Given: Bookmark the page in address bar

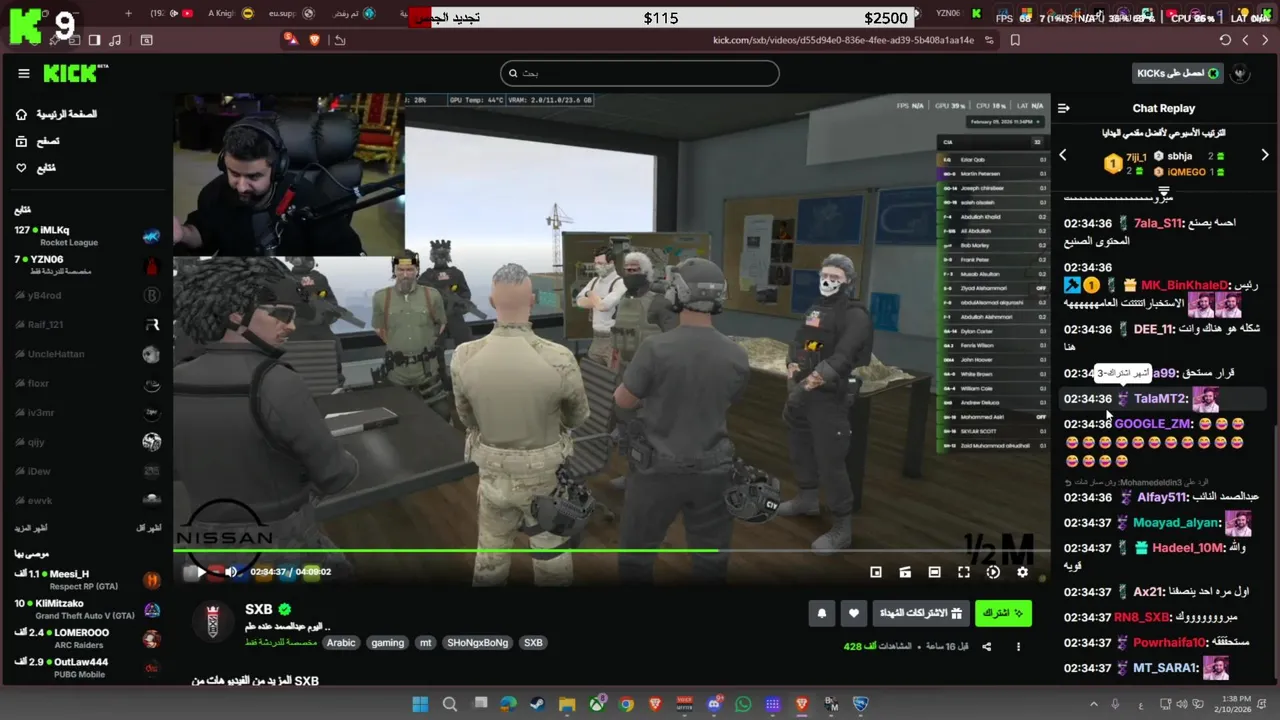Looking at the screenshot, I should (x=1015, y=40).
